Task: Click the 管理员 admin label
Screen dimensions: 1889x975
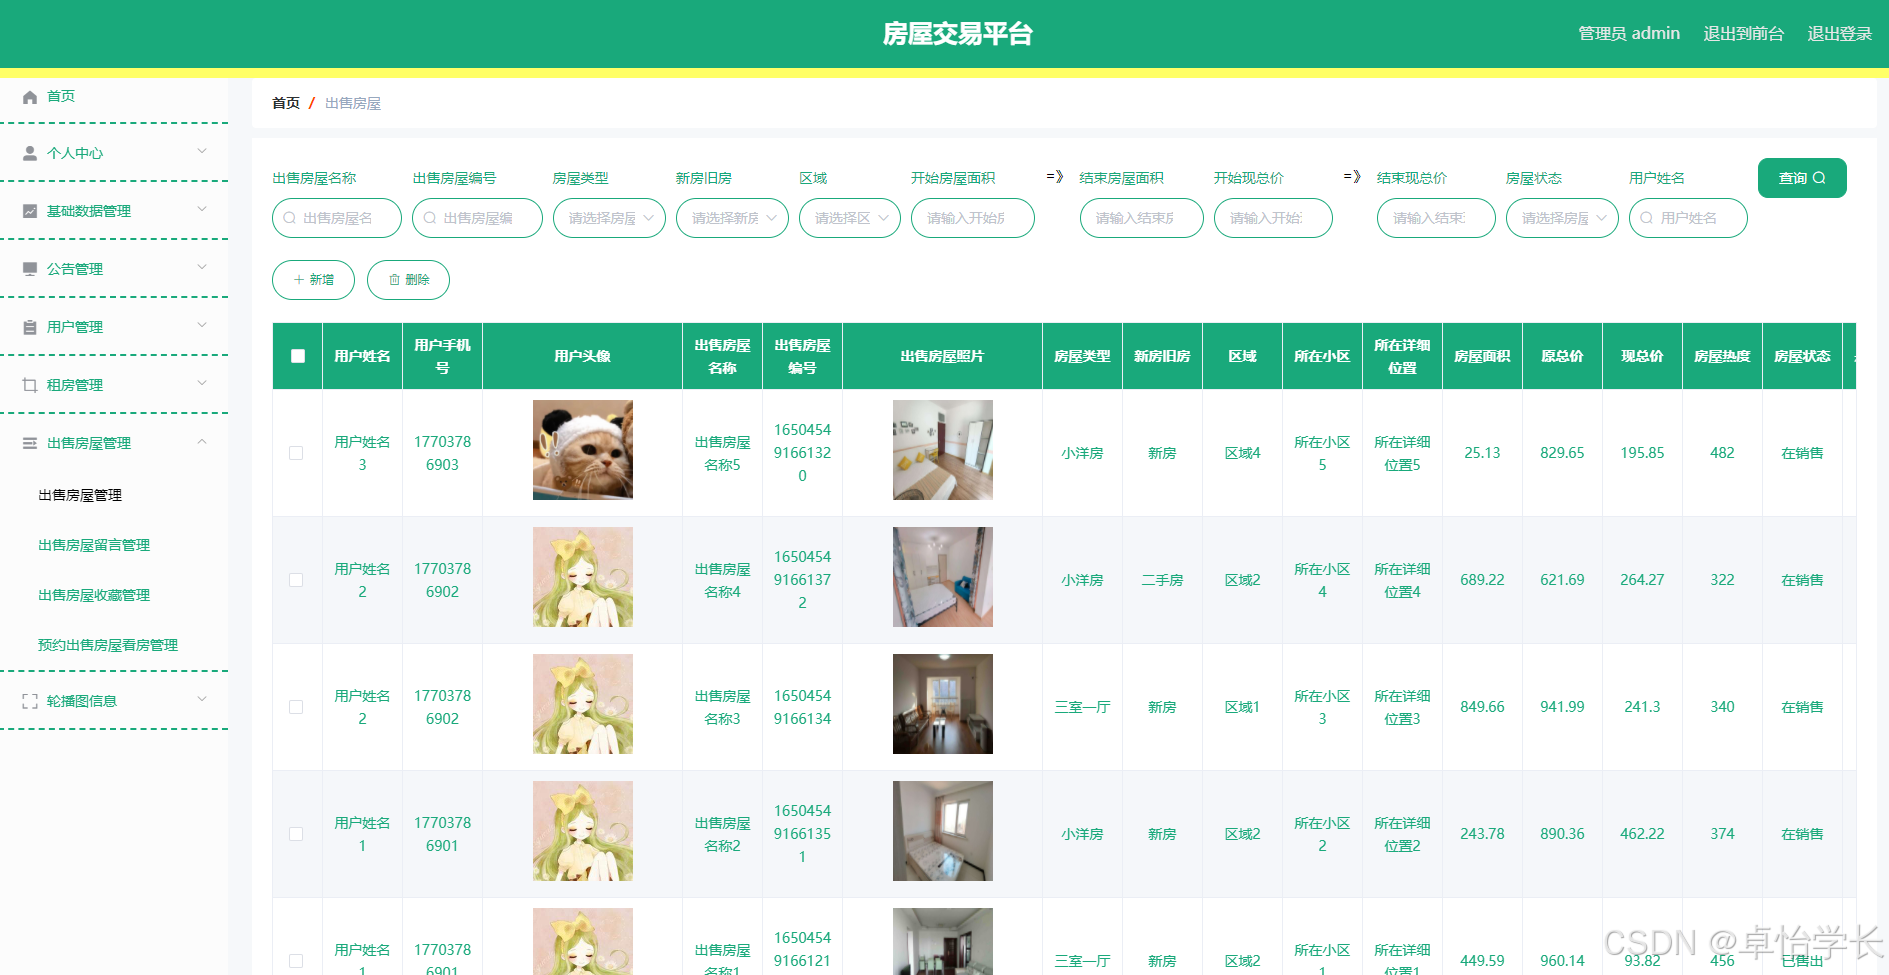Action: tap(1629, 34)
